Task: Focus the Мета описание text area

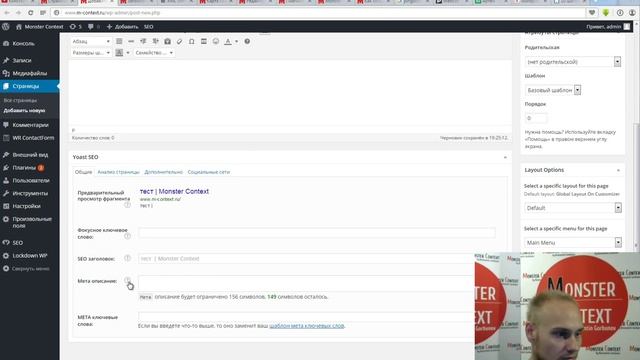Action: click(306, 283)
